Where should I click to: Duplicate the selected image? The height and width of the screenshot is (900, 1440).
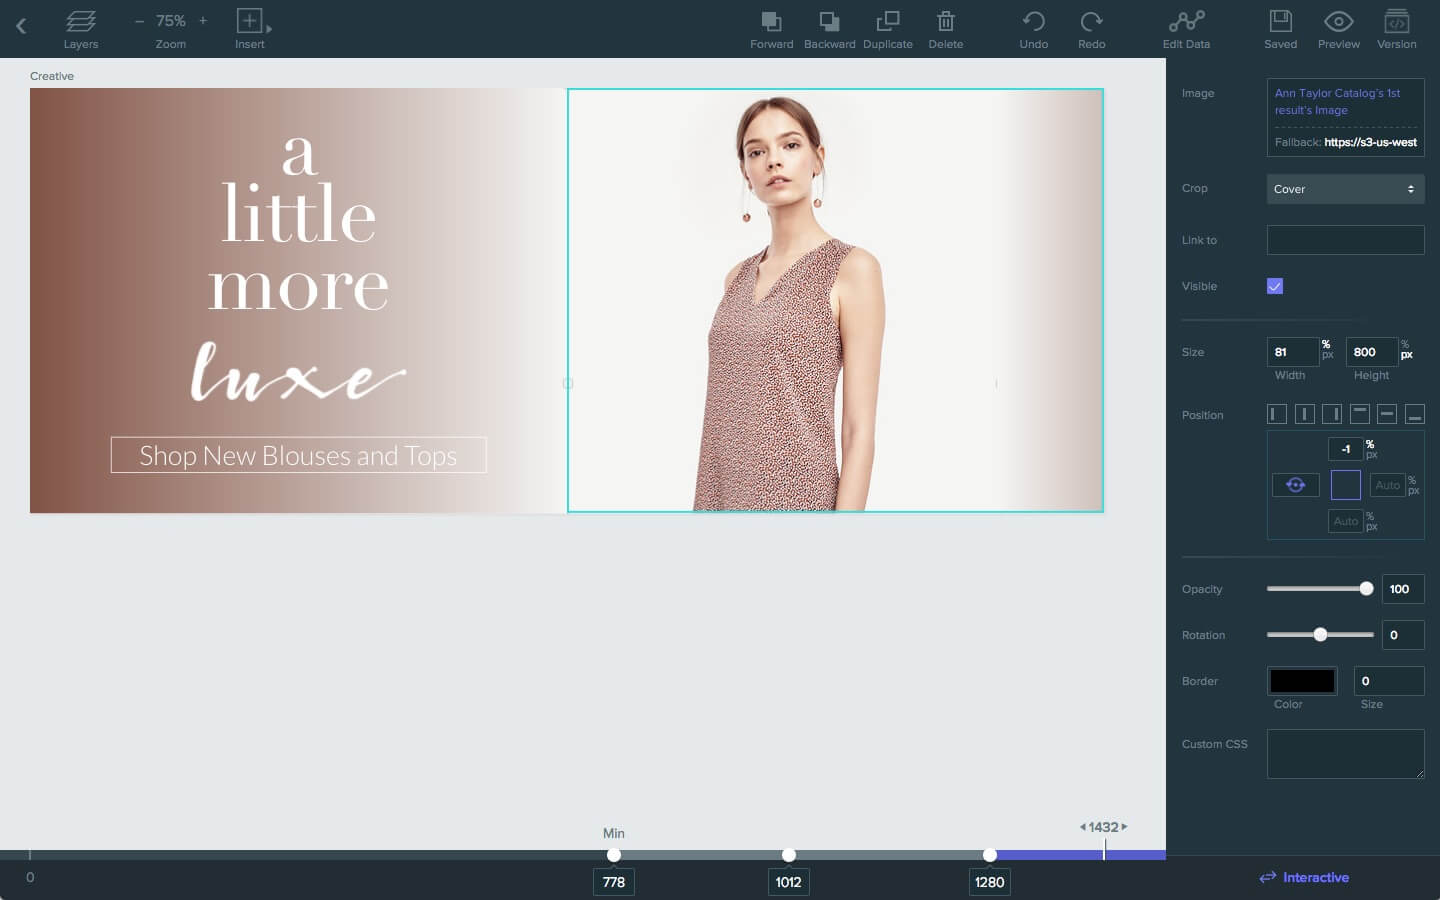click(887, 28)
